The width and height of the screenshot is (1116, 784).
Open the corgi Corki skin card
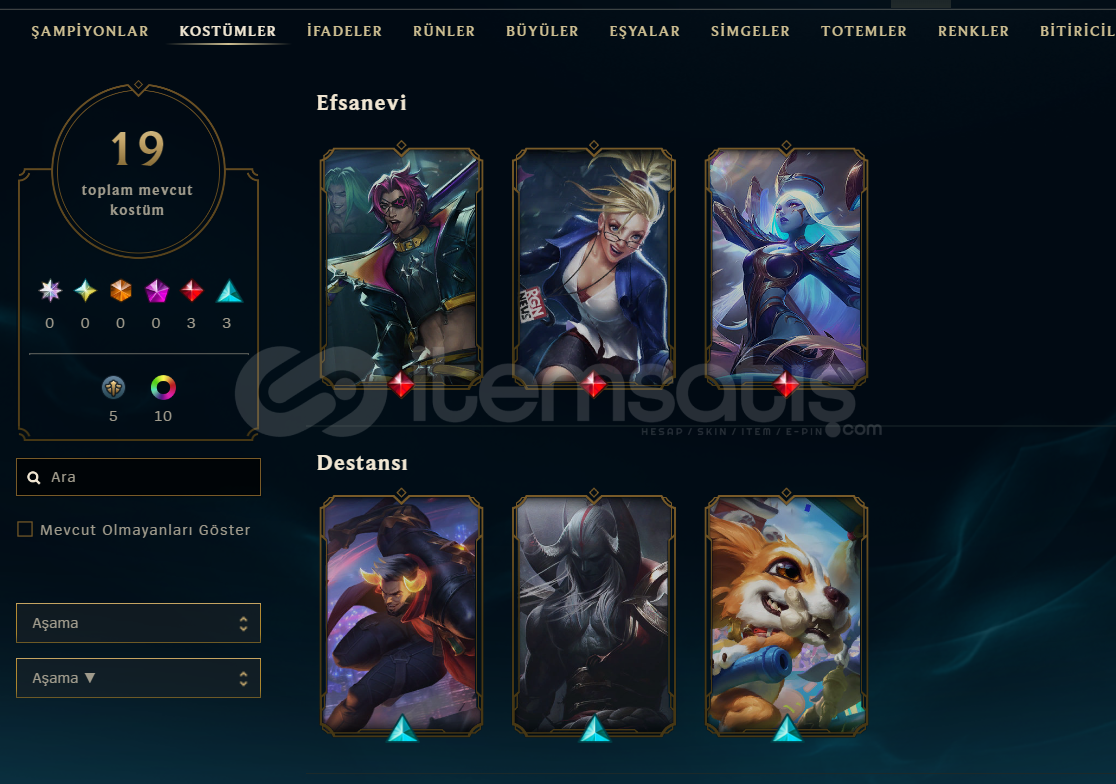pos(786,614)
